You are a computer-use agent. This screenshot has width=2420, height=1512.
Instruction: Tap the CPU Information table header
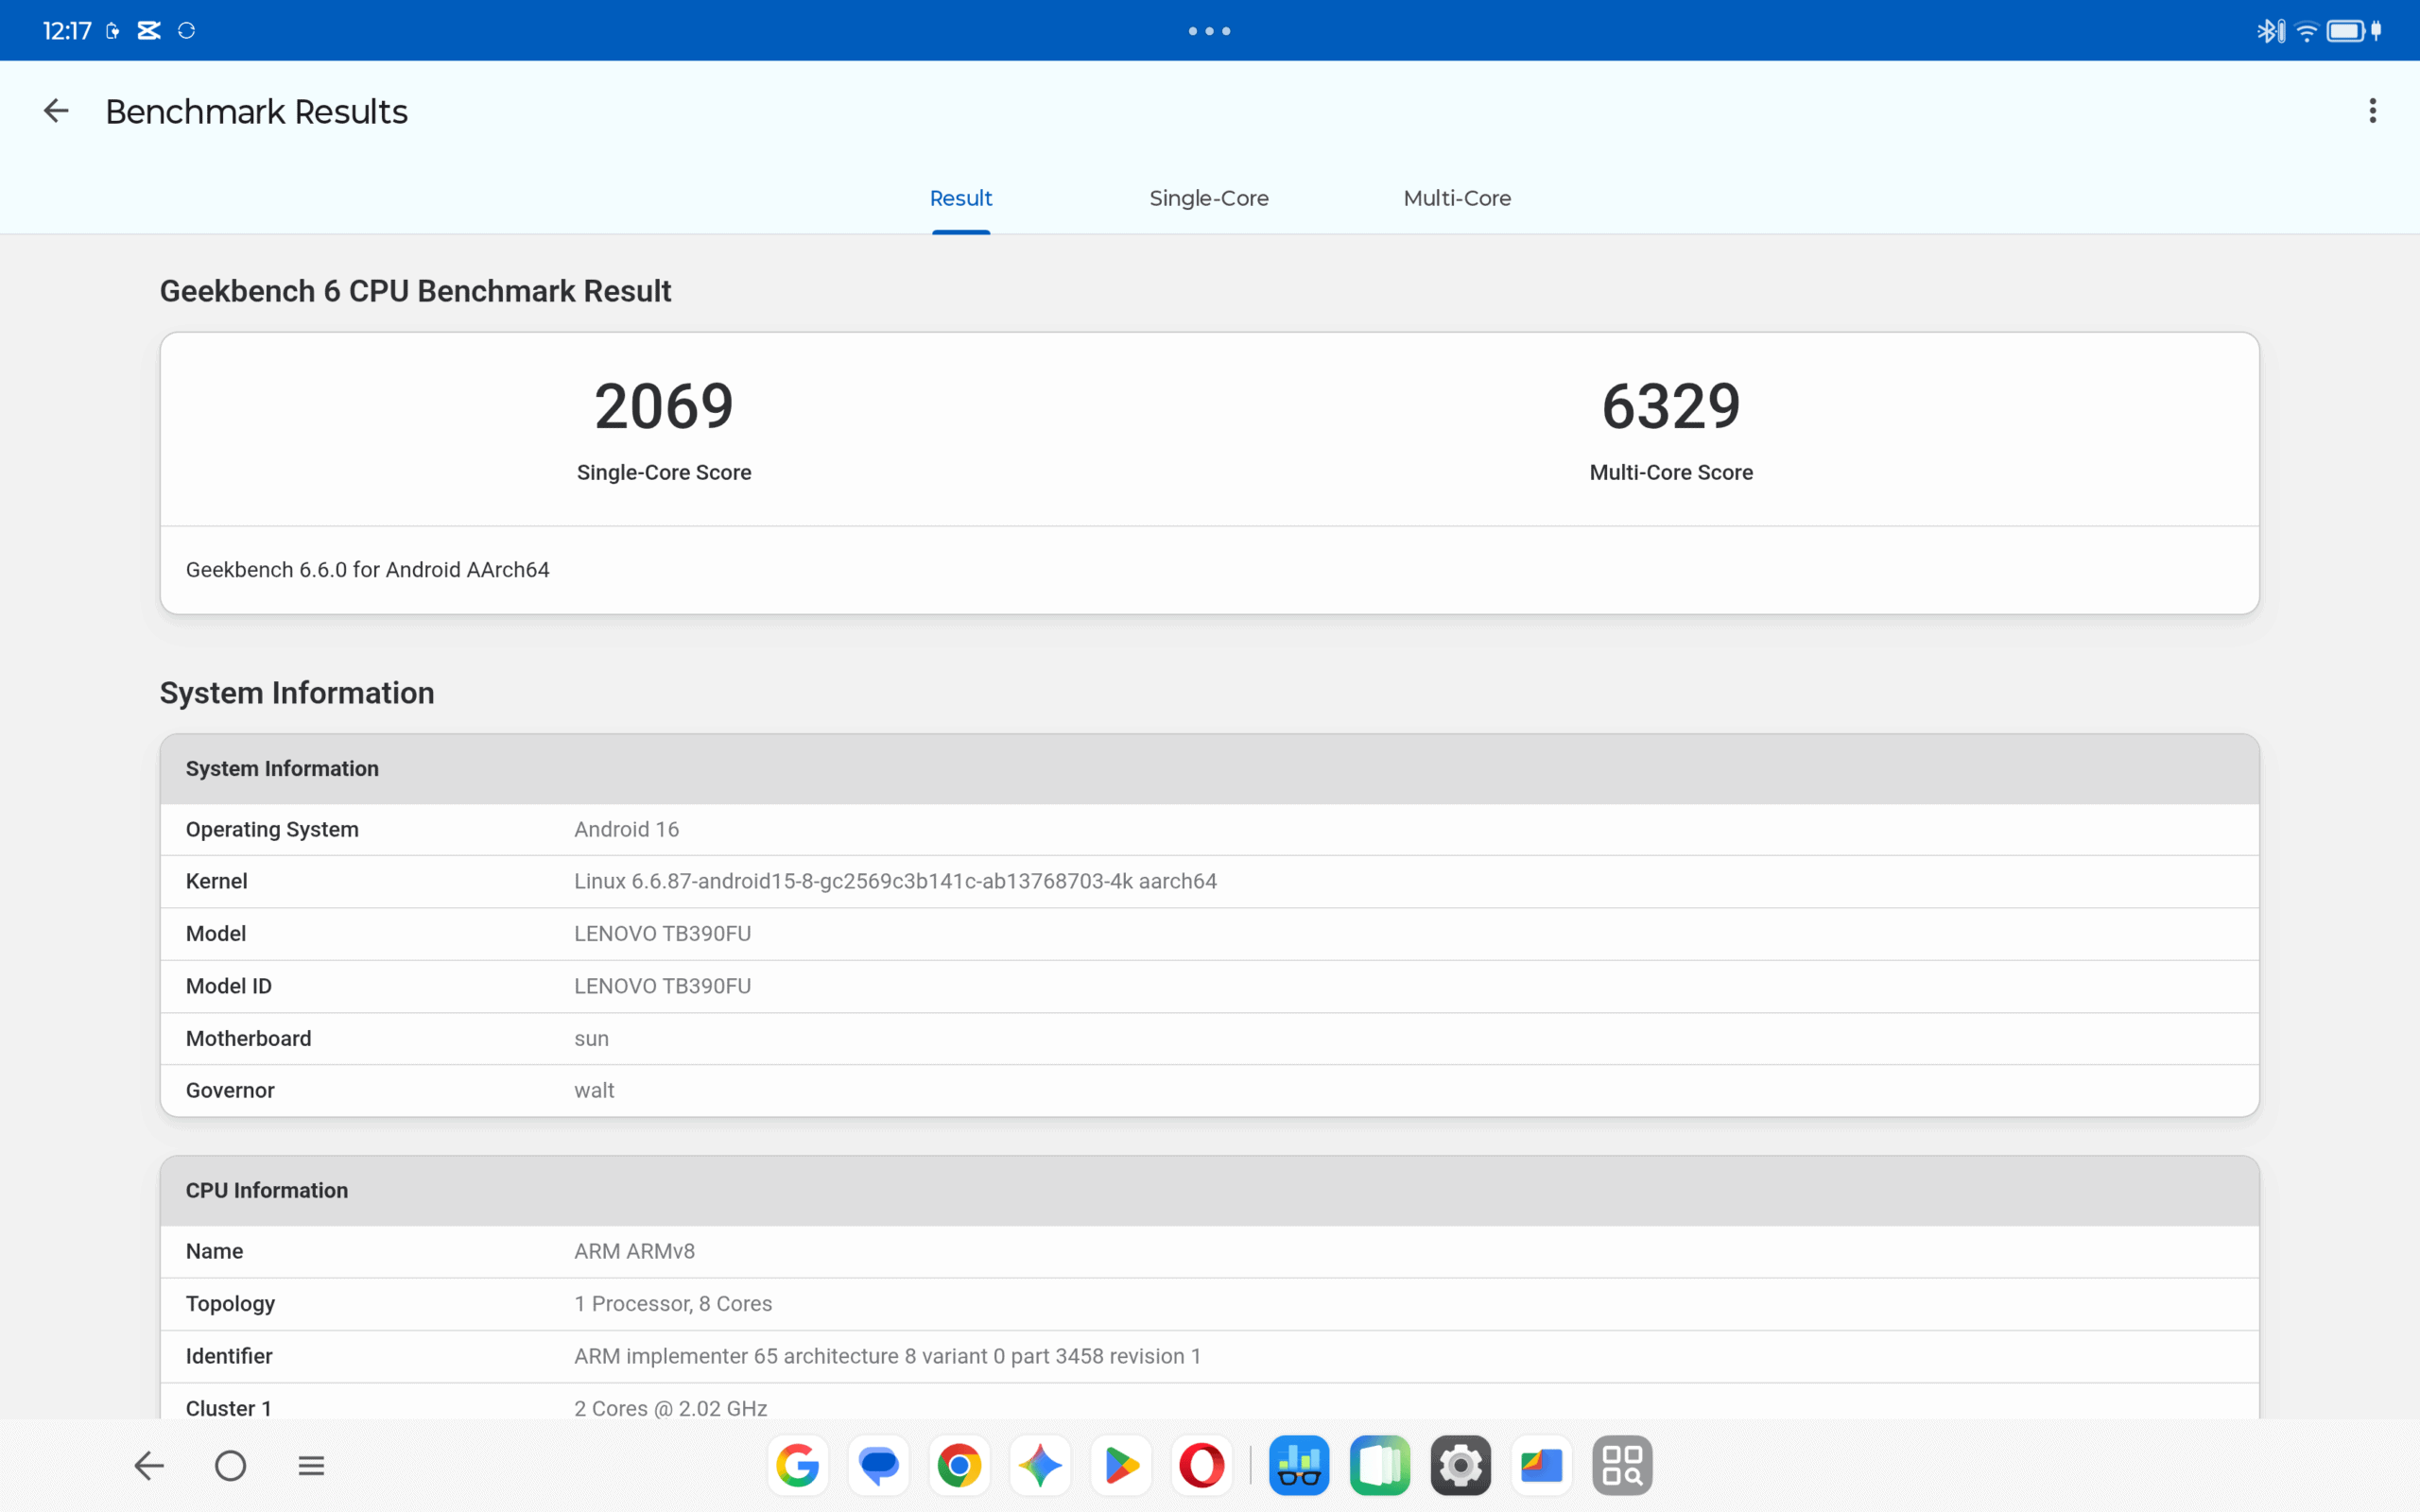click(1209, 1191)
